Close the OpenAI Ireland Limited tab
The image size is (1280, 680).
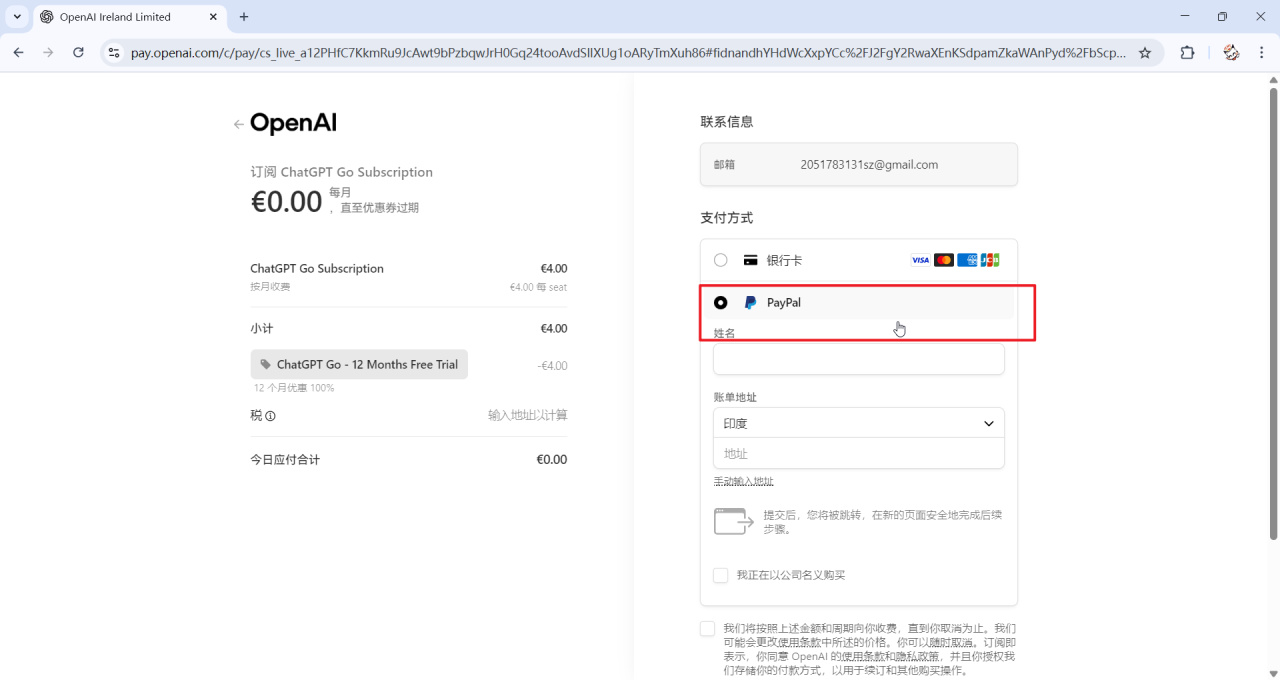[215, 17]
